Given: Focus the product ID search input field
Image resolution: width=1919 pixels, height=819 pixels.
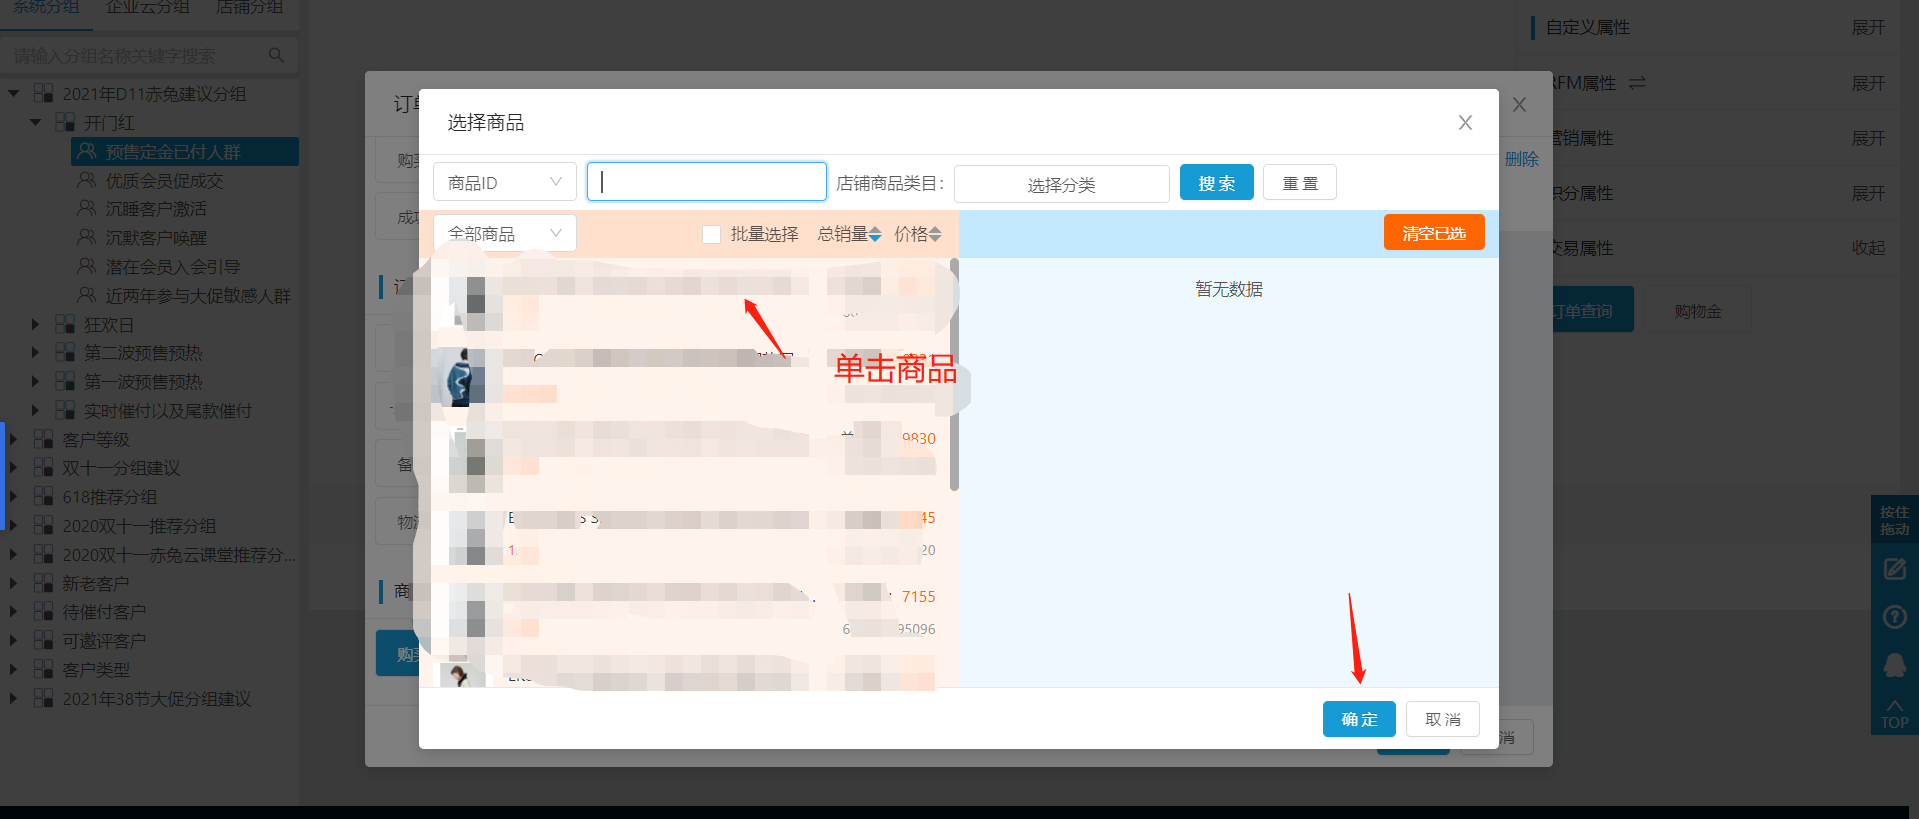Looking at the screenshot, I should (706, 181).
